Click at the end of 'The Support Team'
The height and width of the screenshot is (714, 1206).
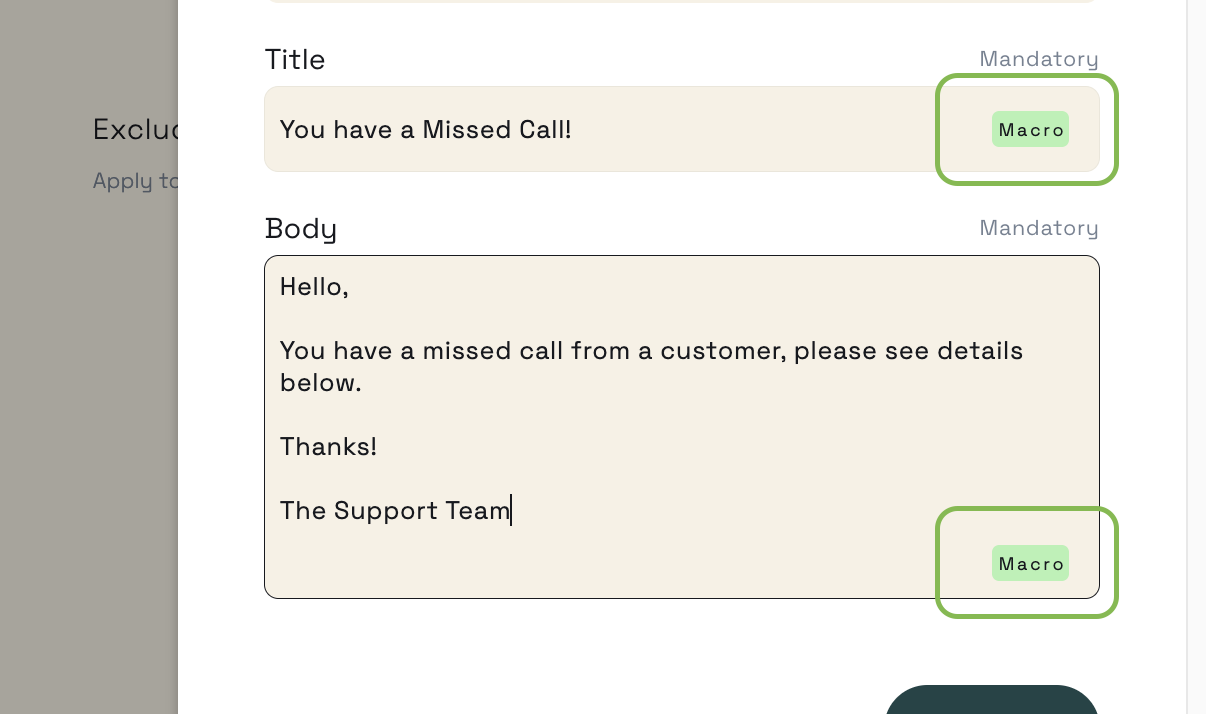(510, 511)
